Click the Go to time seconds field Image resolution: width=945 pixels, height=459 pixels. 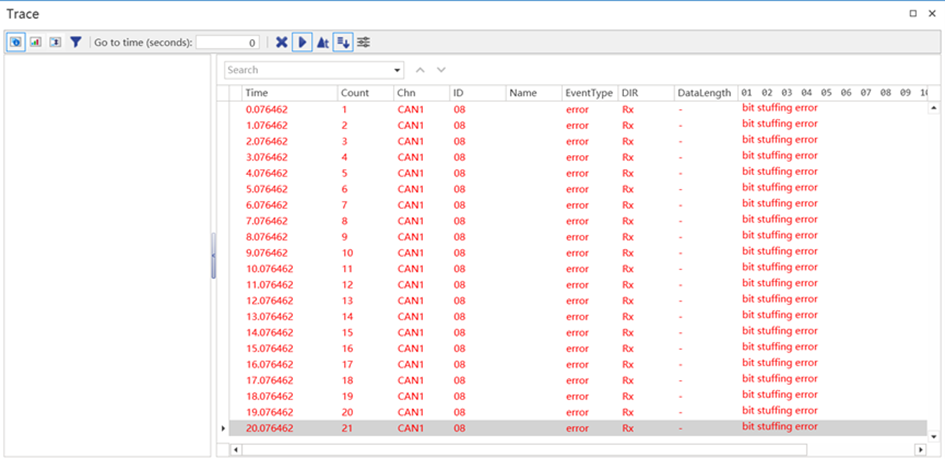point(228,43)
